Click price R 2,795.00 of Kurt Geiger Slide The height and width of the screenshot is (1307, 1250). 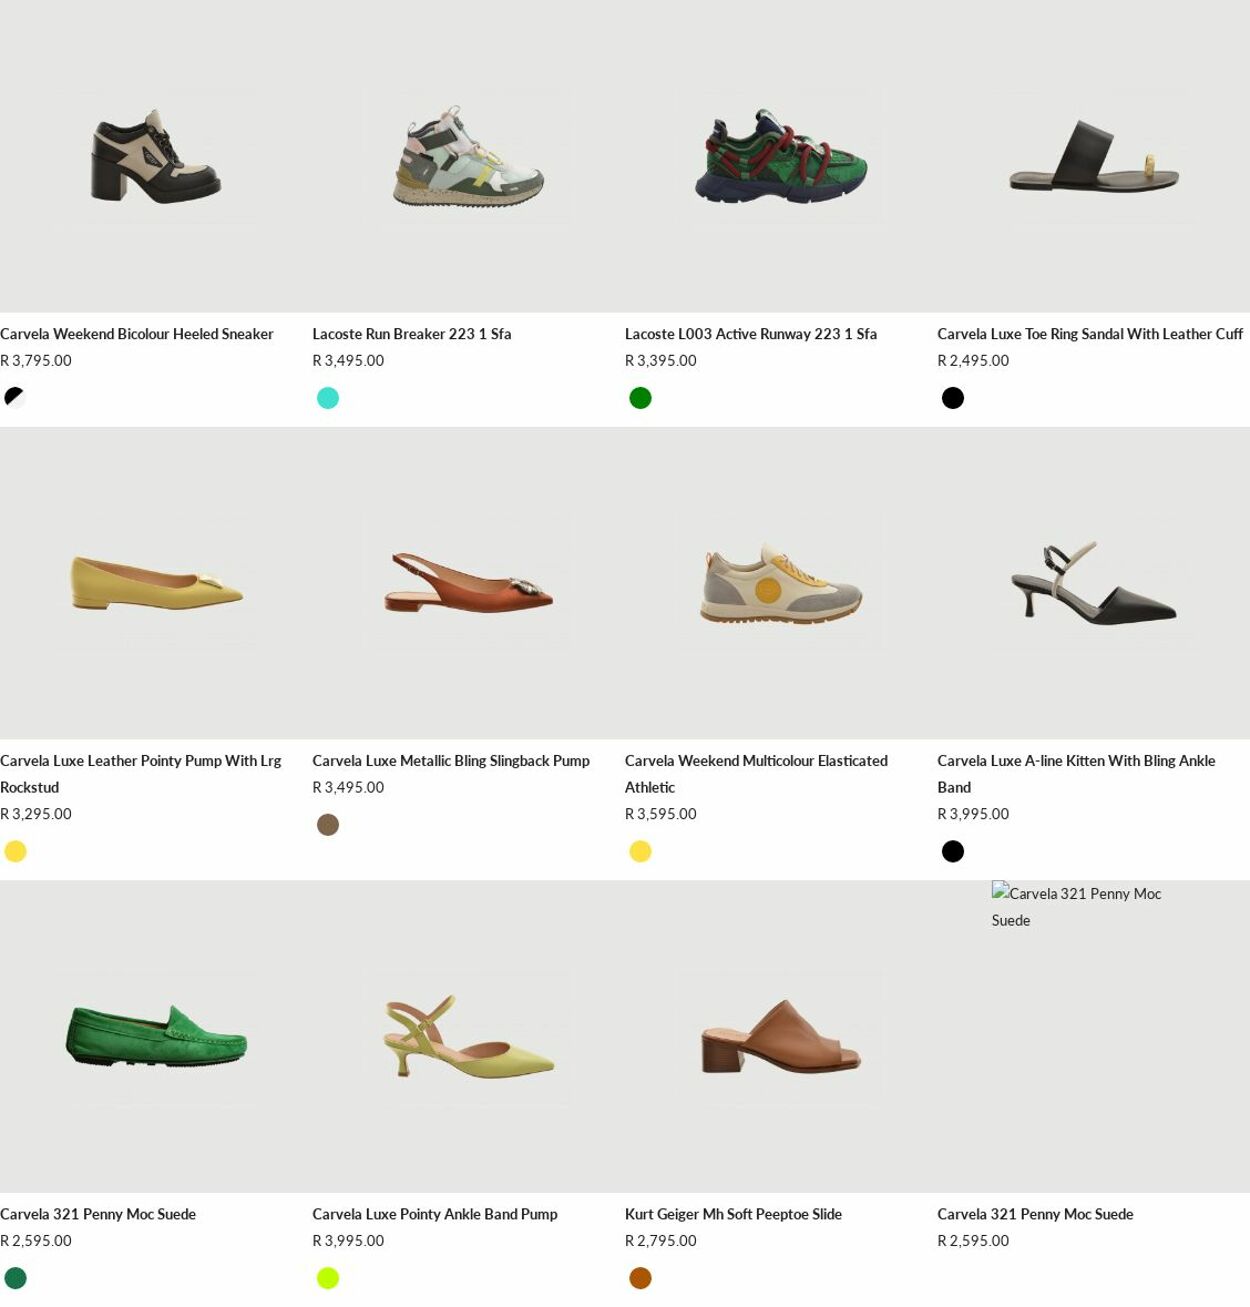click(x=661, y=1241)
